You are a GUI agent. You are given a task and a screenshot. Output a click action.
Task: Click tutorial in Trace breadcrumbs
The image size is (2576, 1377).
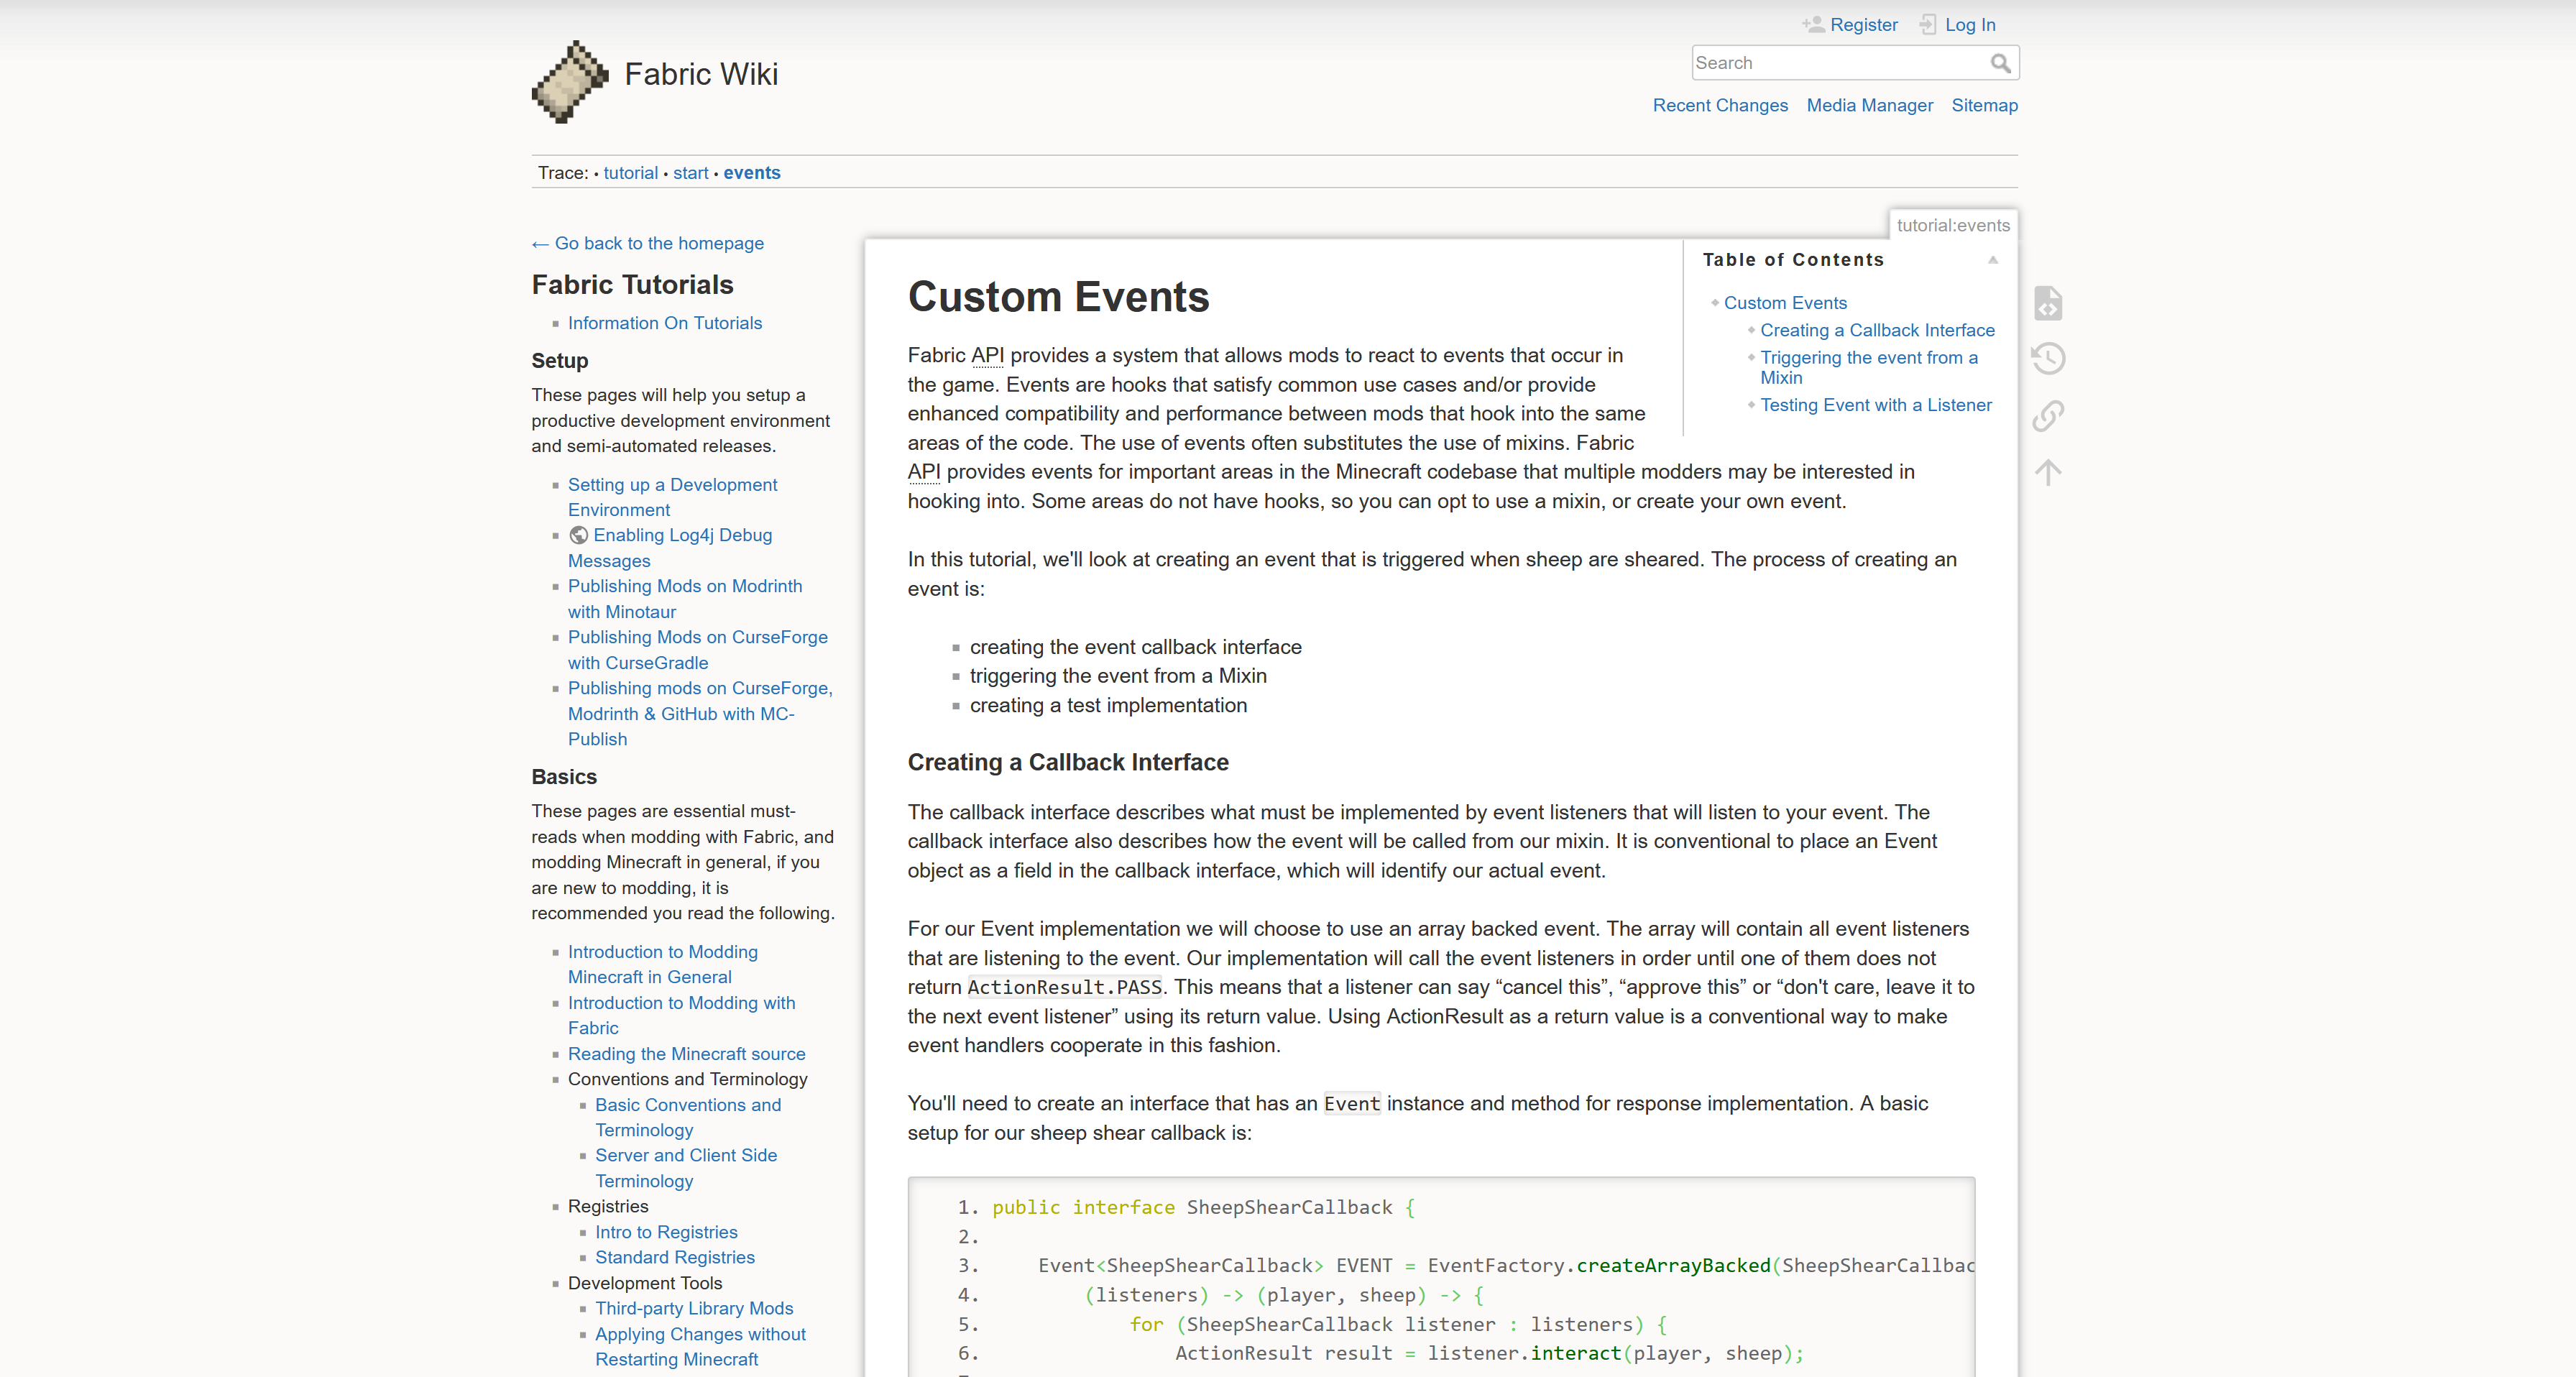[630, 173]
